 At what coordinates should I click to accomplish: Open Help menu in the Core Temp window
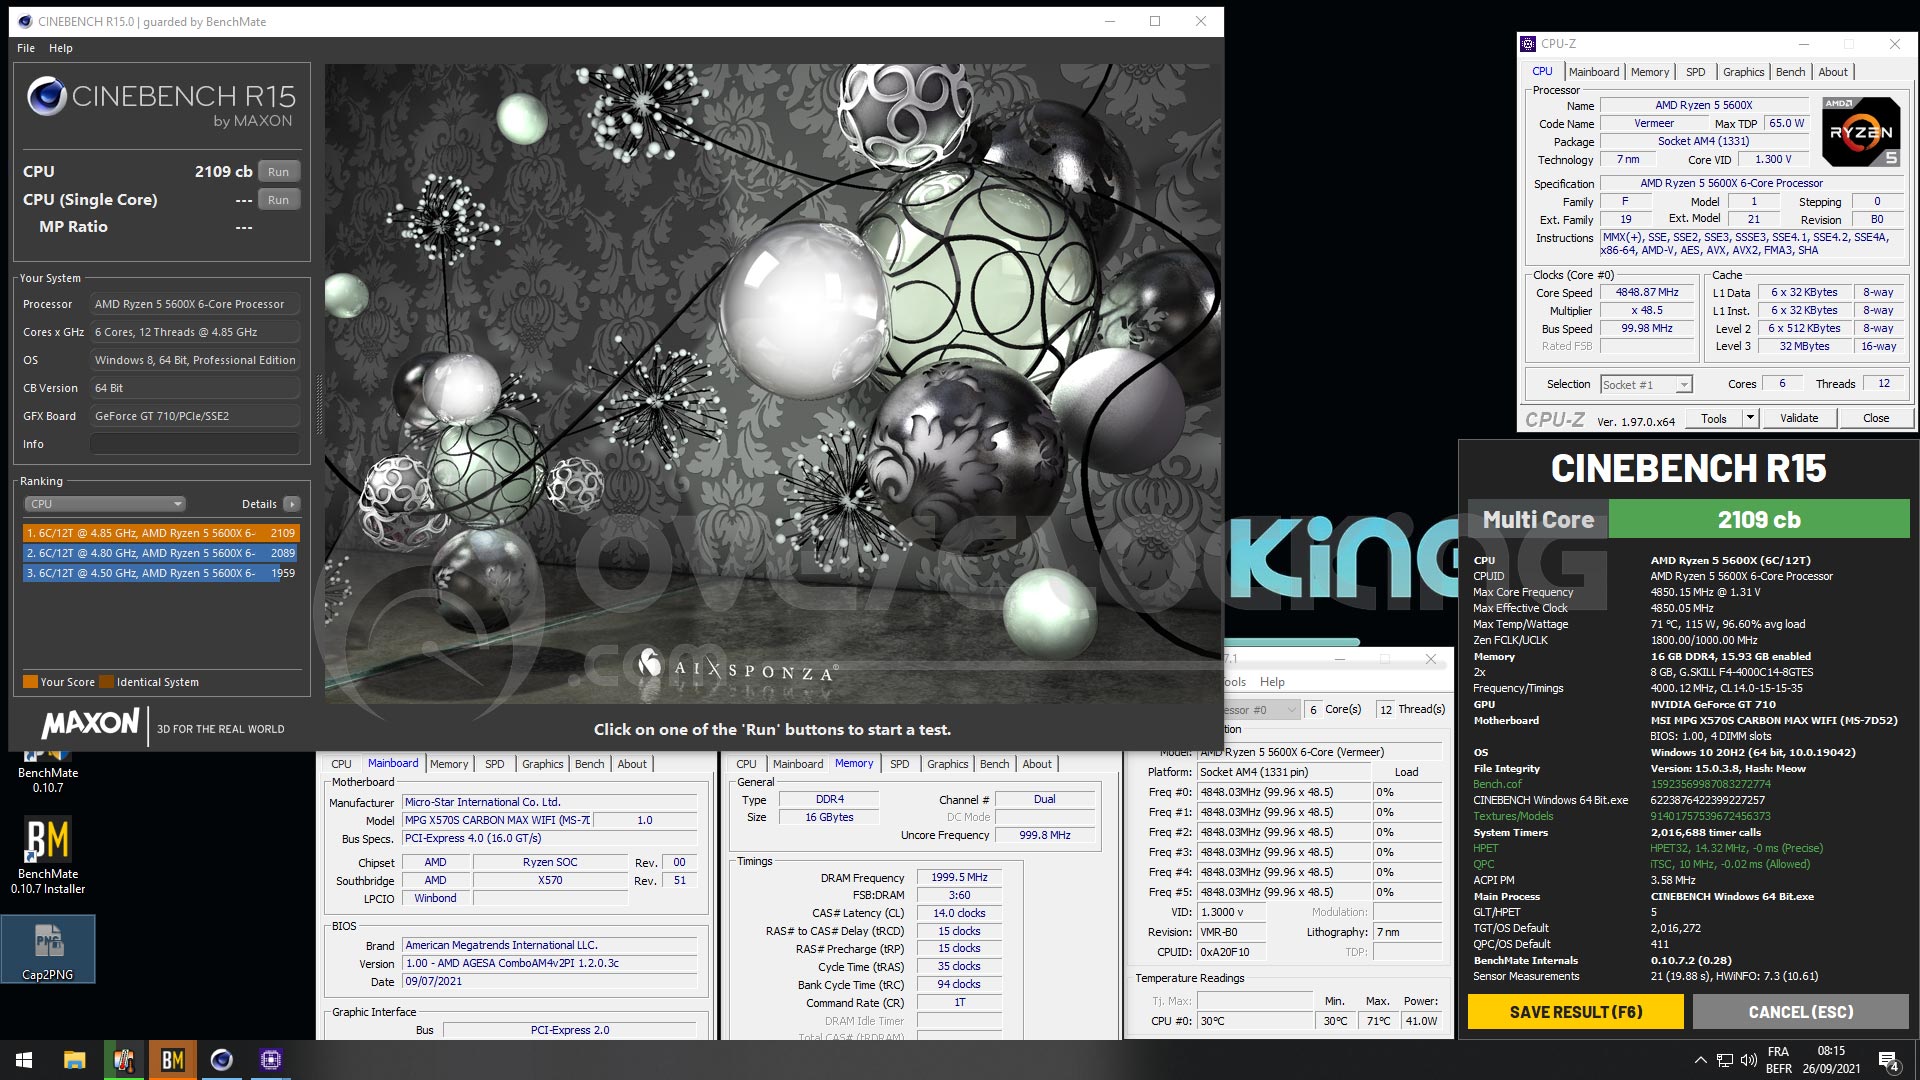tap(1272, 682)
